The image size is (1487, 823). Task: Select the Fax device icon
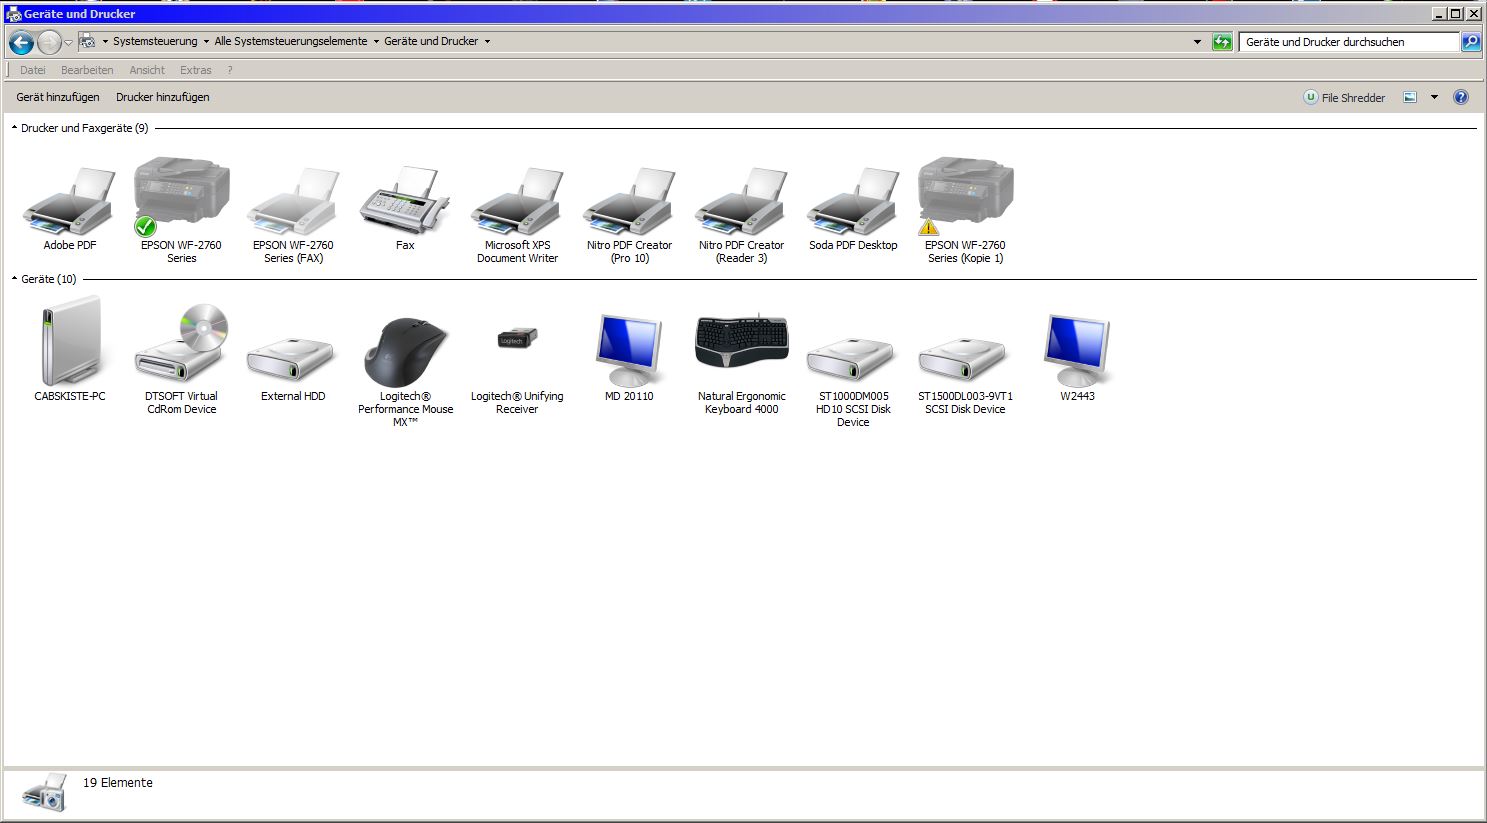coord(405,208)
